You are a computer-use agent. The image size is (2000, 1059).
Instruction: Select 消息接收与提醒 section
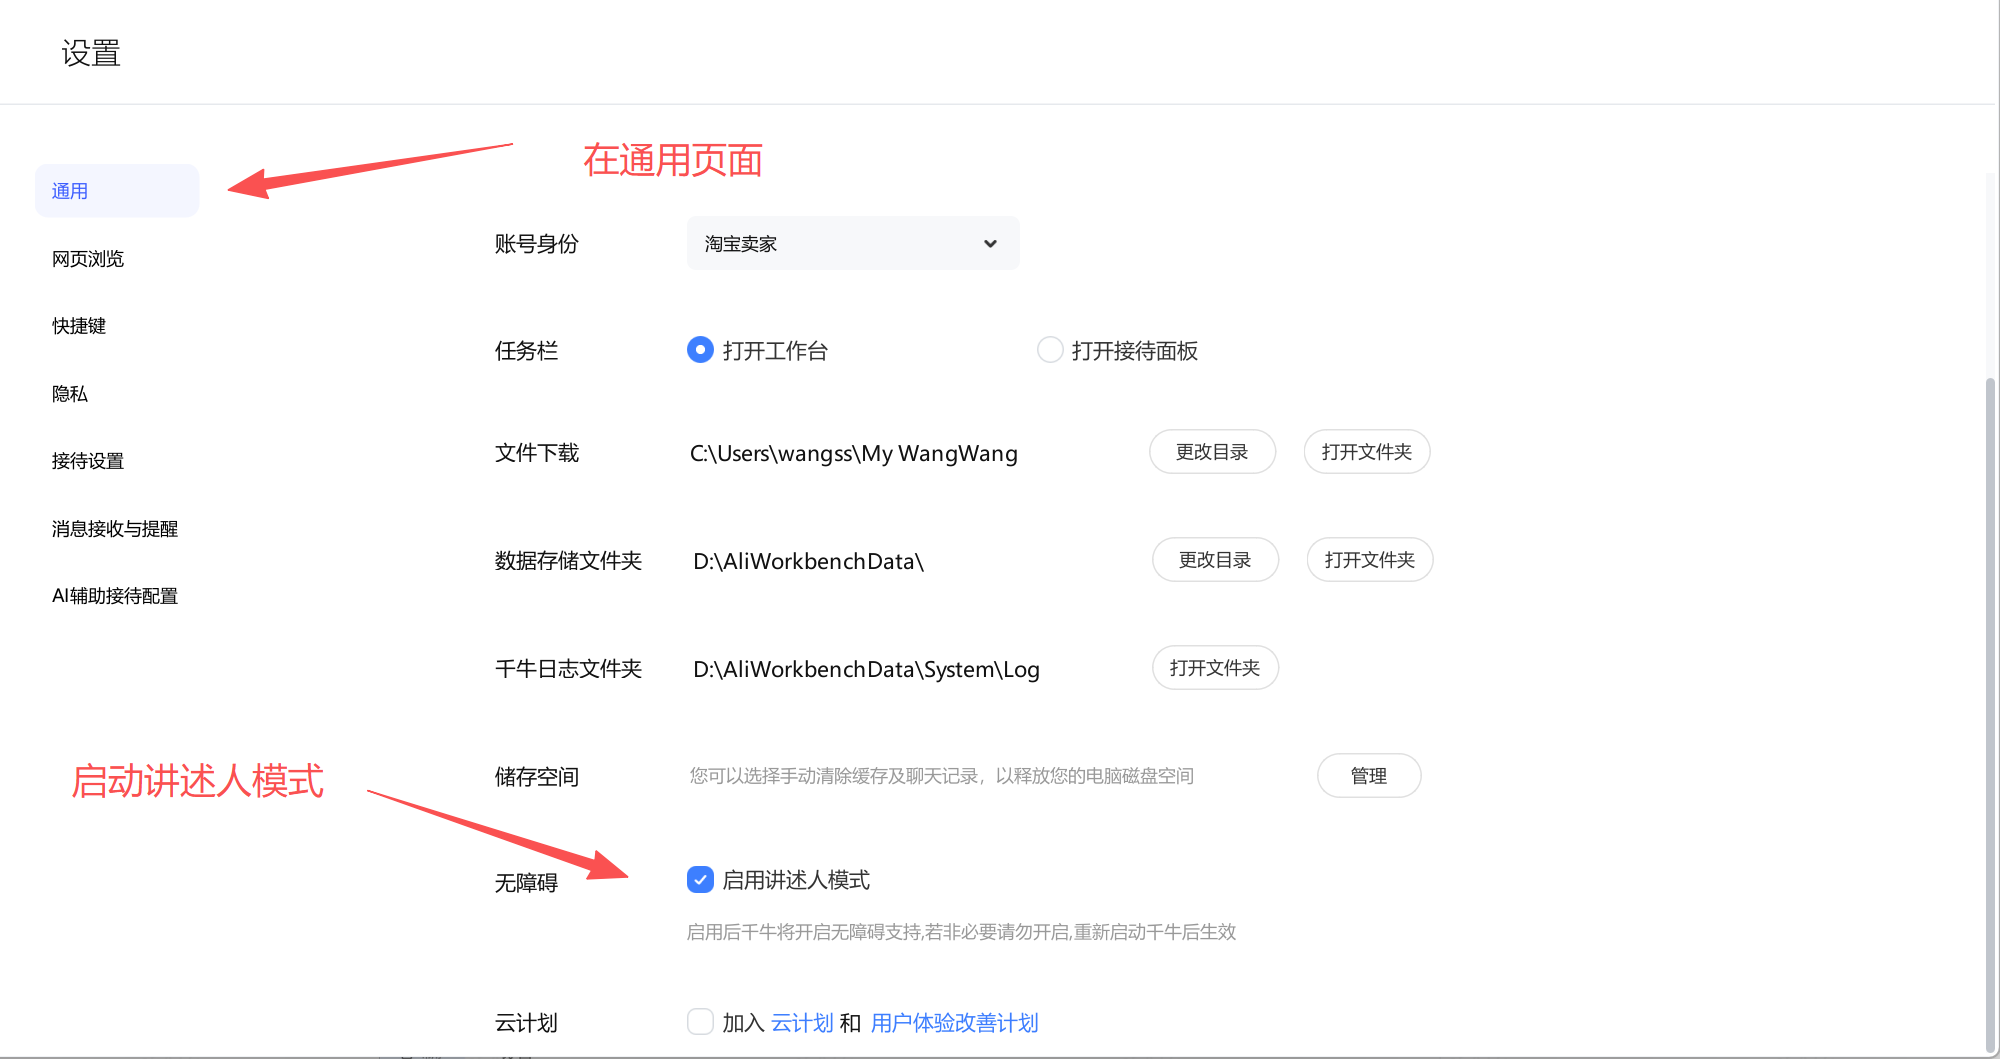[x=115, y=529]
